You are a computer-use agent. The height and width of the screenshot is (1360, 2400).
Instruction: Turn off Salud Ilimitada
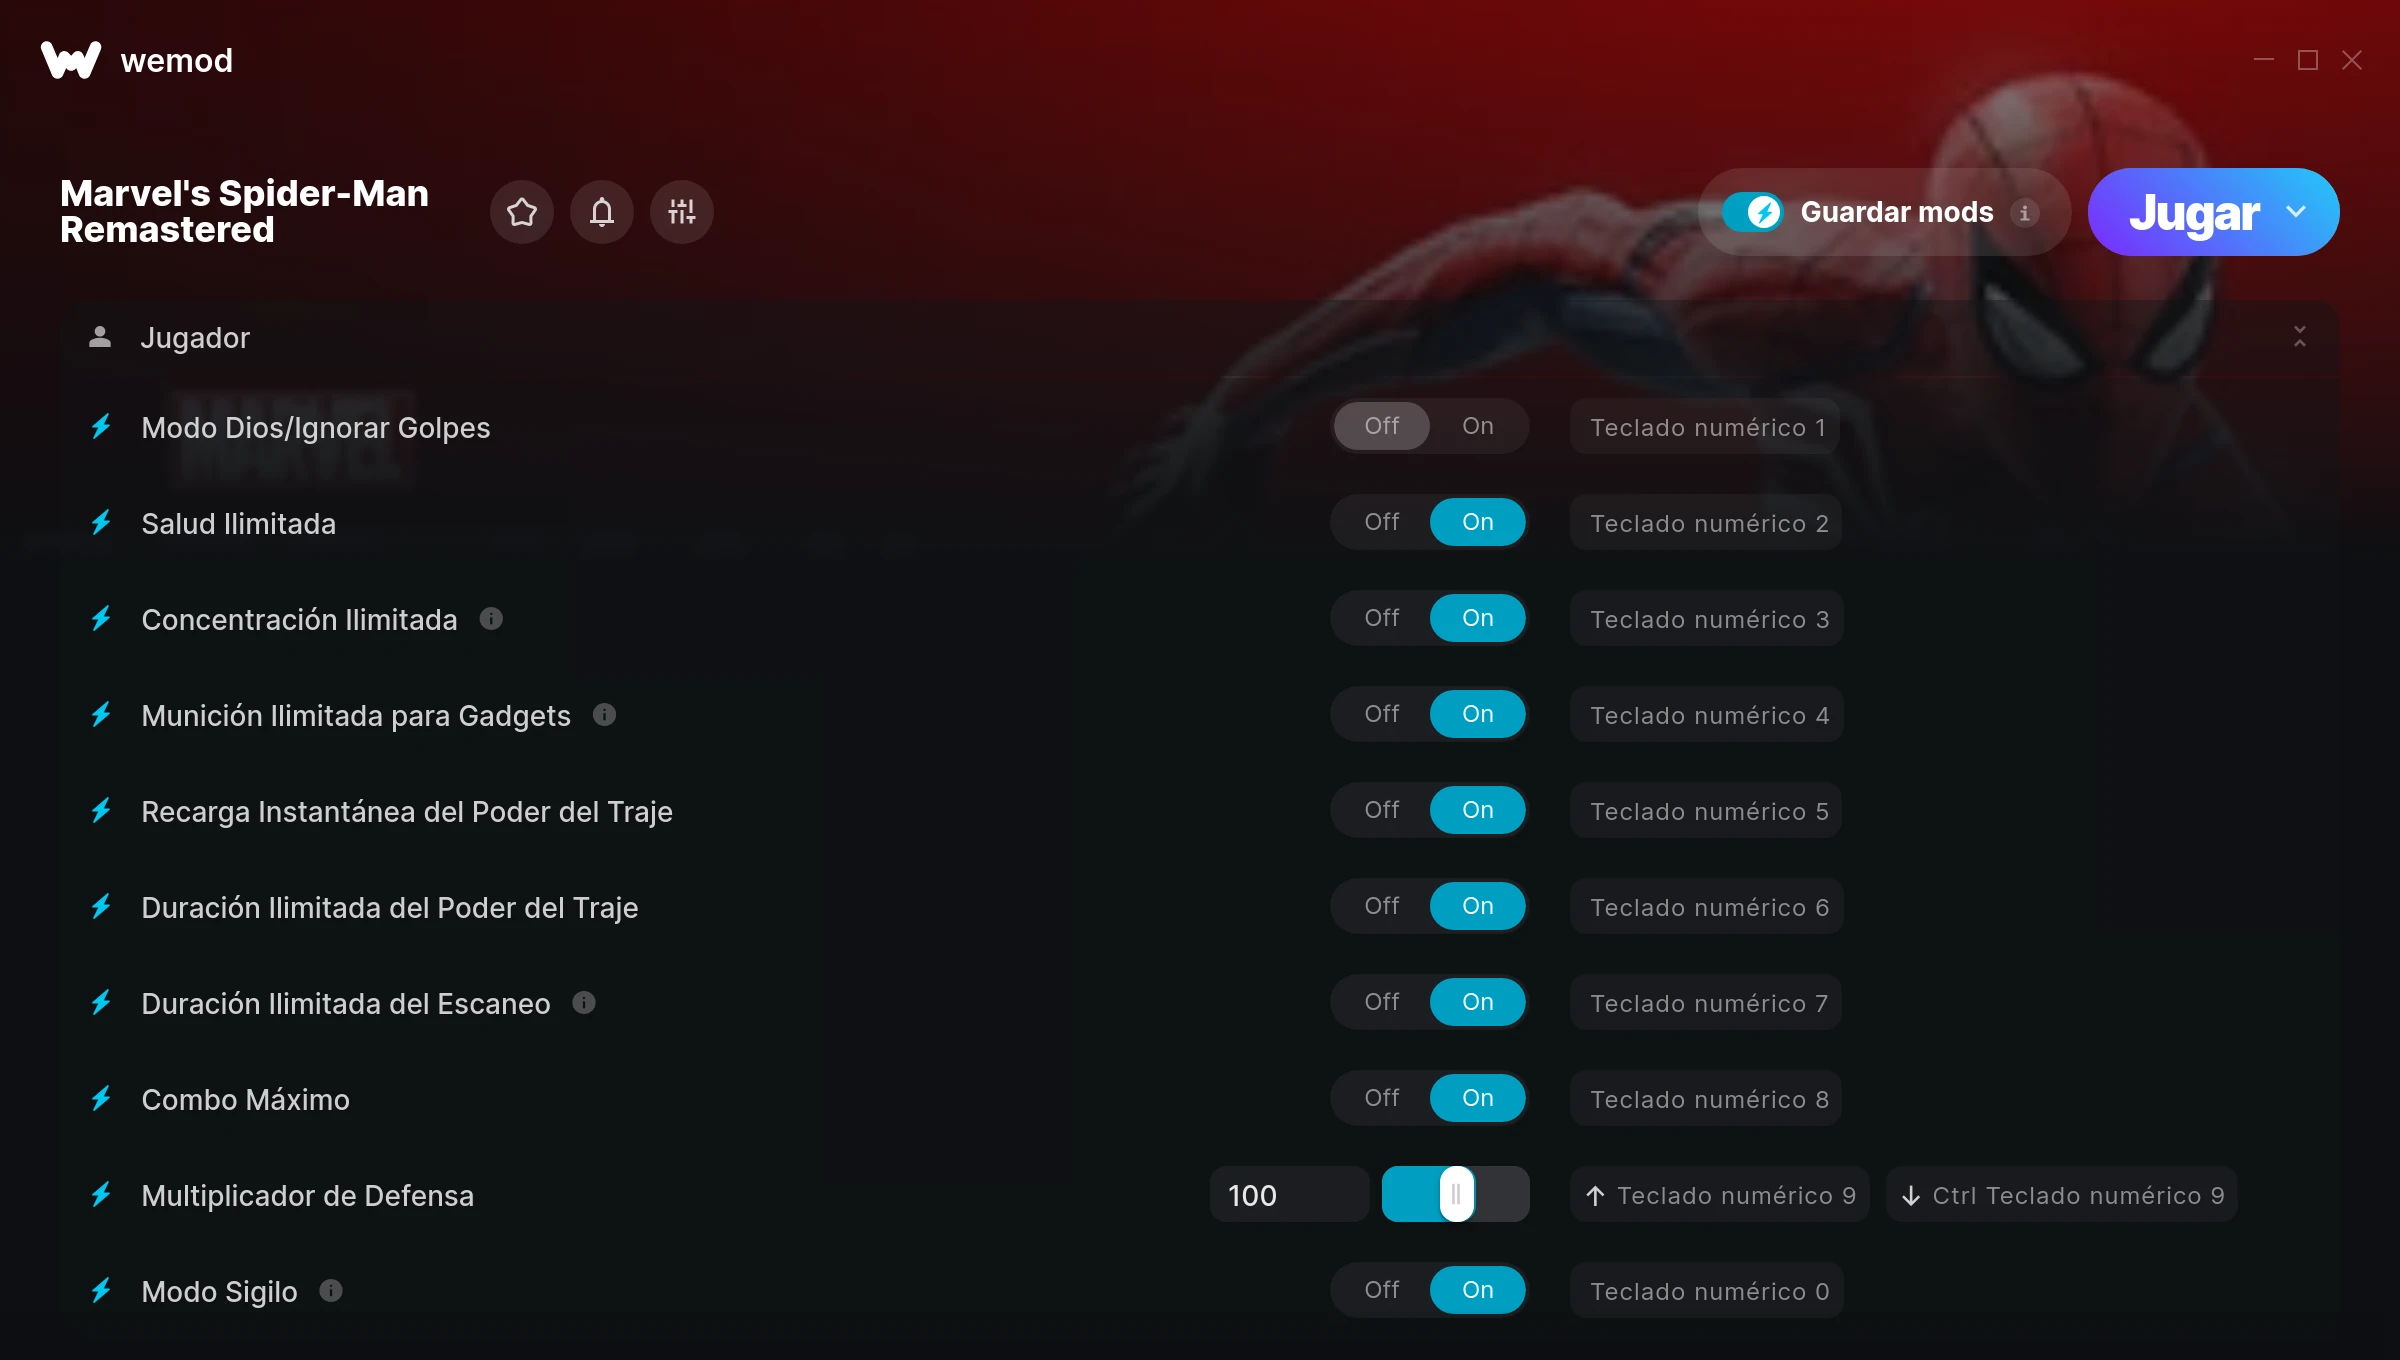(1382, 522)
